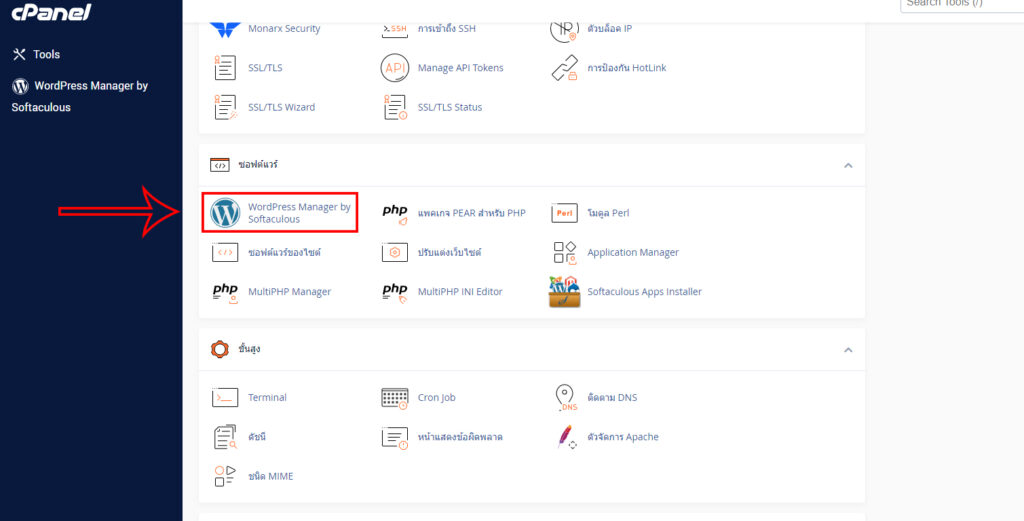
Task: Click the Track DNS pin icon
Action: coord(566,398)
